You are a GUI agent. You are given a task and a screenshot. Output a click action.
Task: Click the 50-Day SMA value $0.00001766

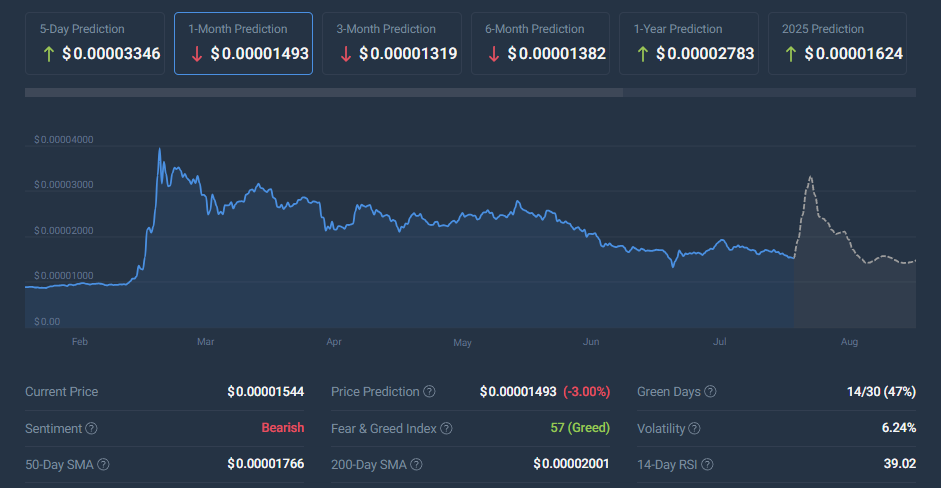click(x=265, y=463)
